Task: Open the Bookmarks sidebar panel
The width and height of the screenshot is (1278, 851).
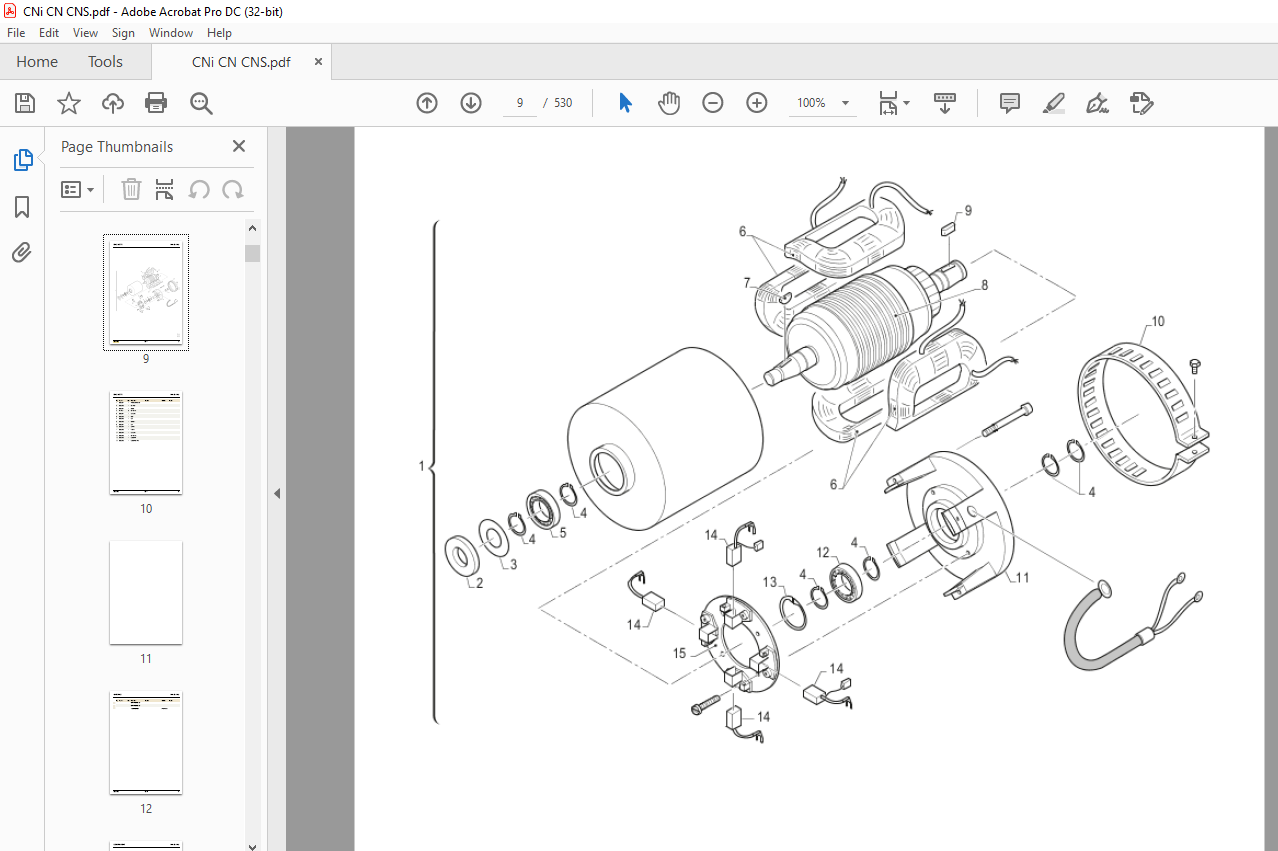Action: click(22, 207)
